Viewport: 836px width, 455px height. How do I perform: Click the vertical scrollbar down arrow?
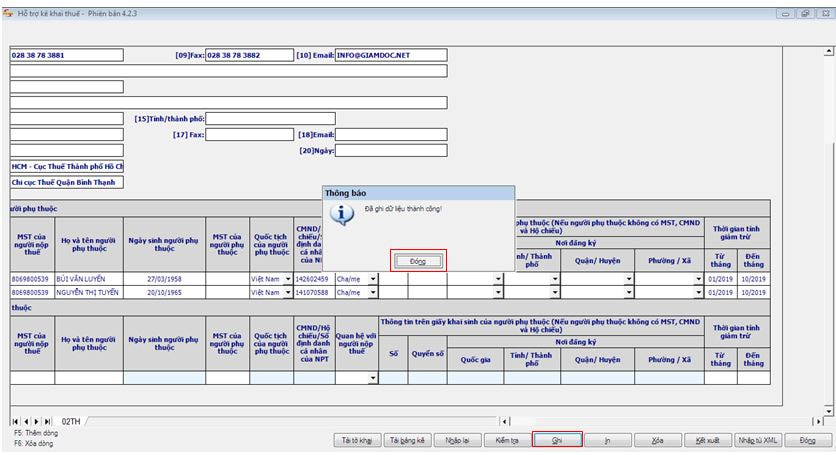point(828,410)
